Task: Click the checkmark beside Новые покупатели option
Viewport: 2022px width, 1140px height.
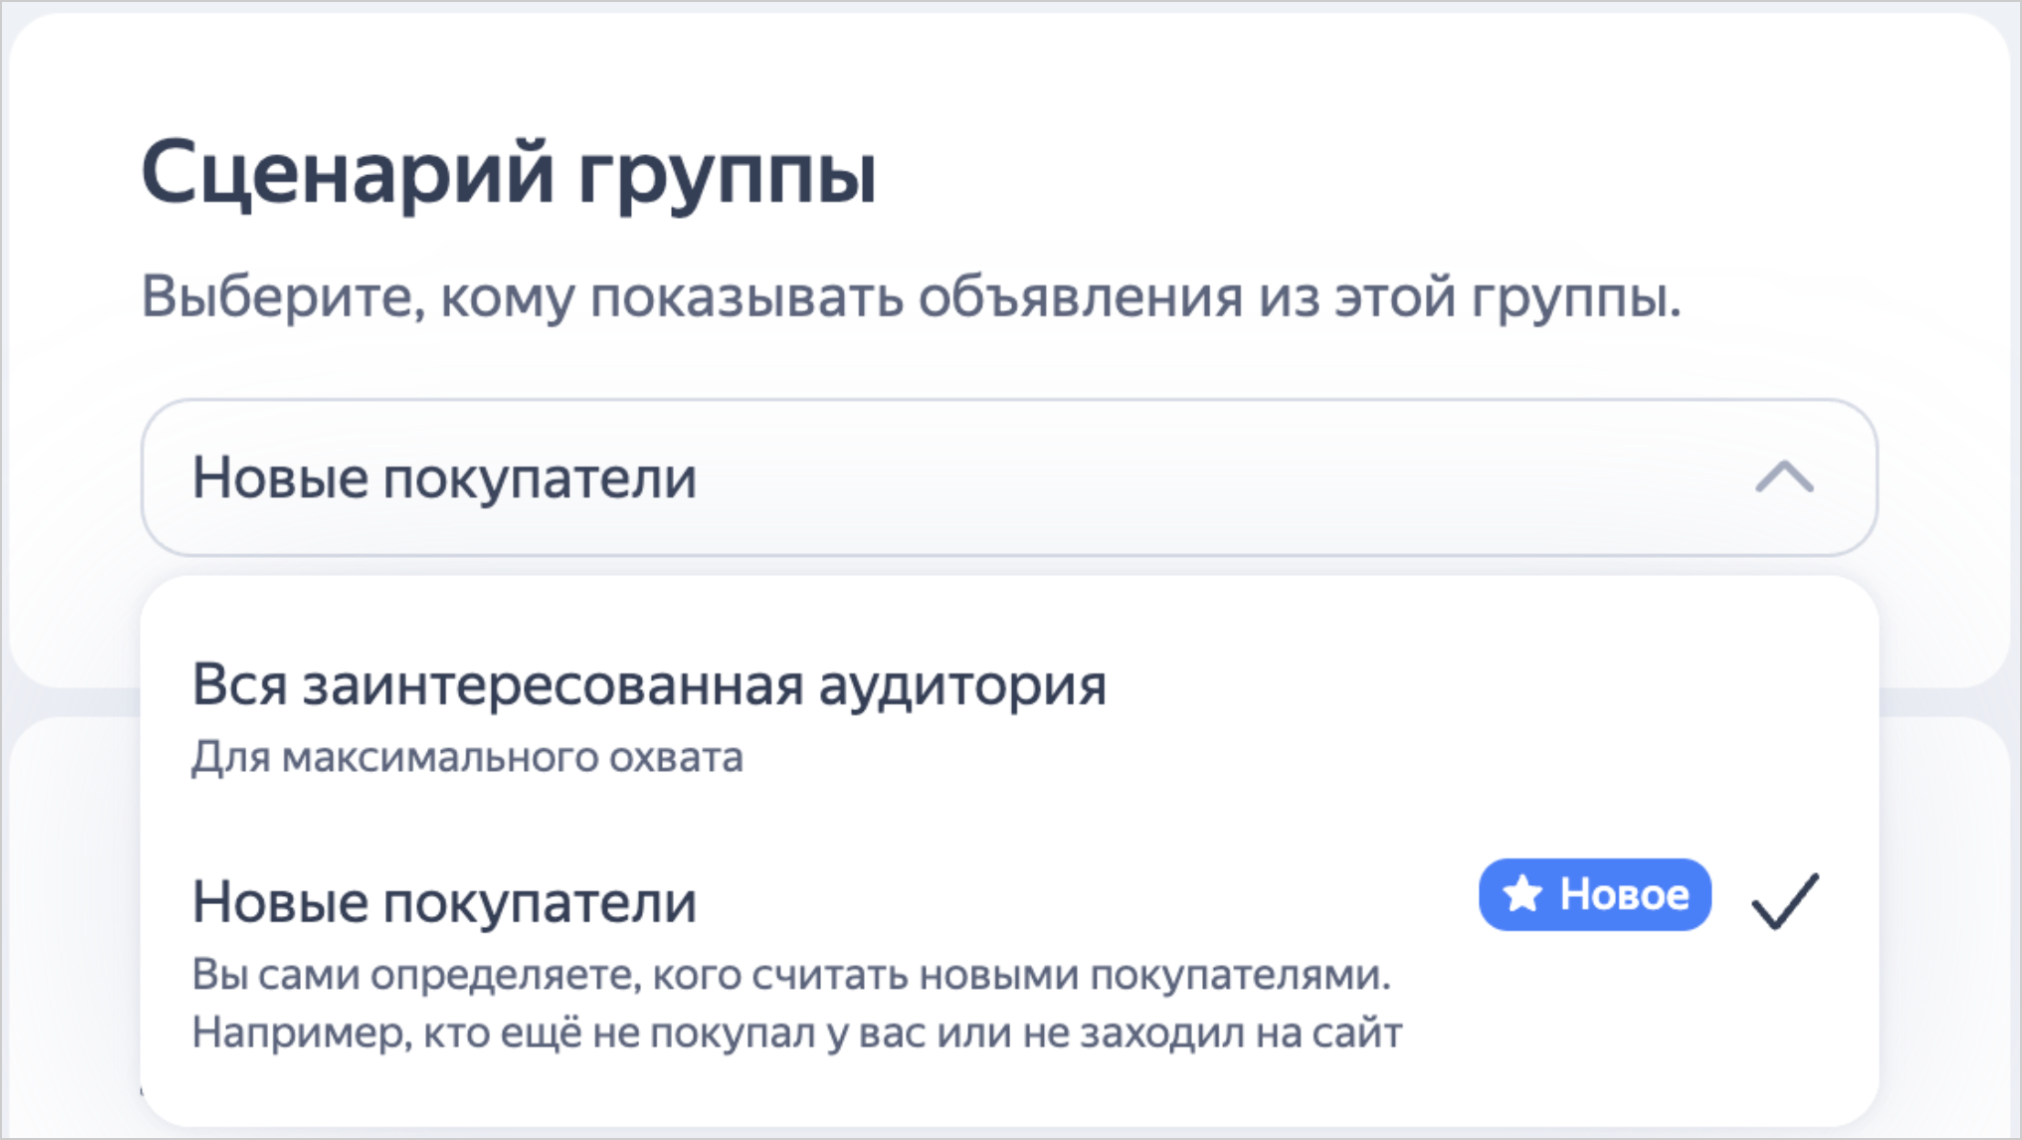Action: pyautogui.click(x=1784, y=900)
